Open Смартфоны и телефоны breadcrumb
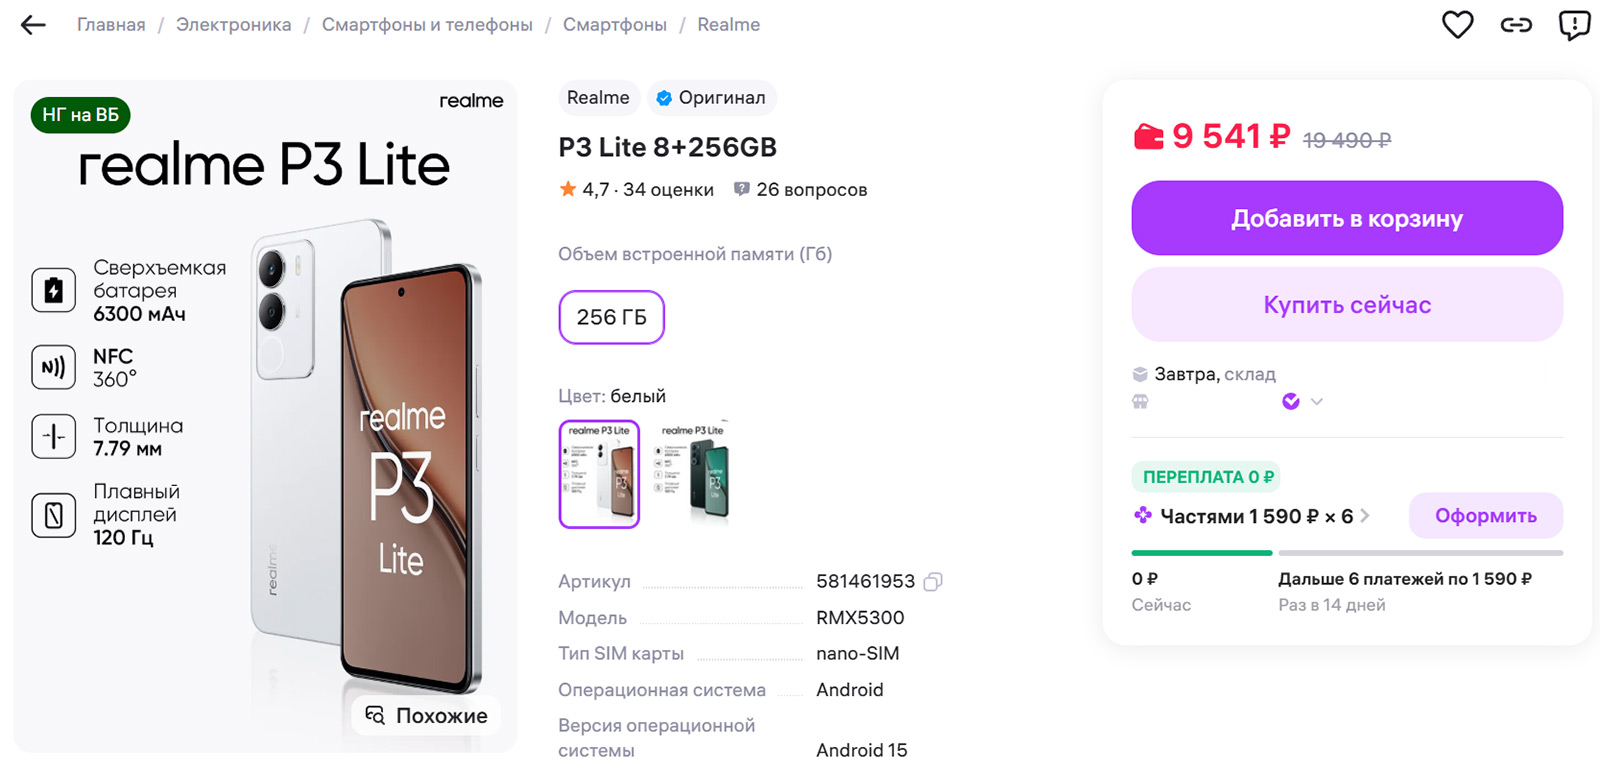 (x=427, y=25)
